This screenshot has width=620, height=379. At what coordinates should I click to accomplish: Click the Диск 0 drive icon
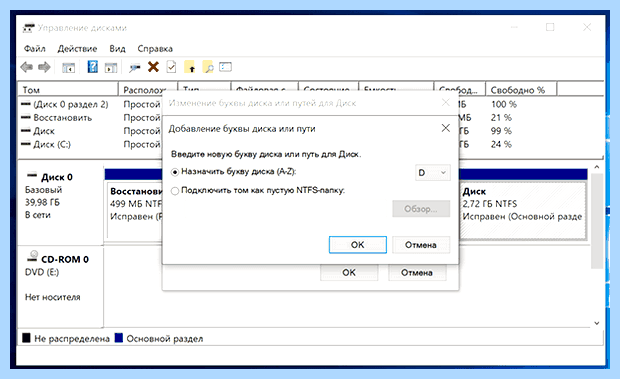pos(32,175)
